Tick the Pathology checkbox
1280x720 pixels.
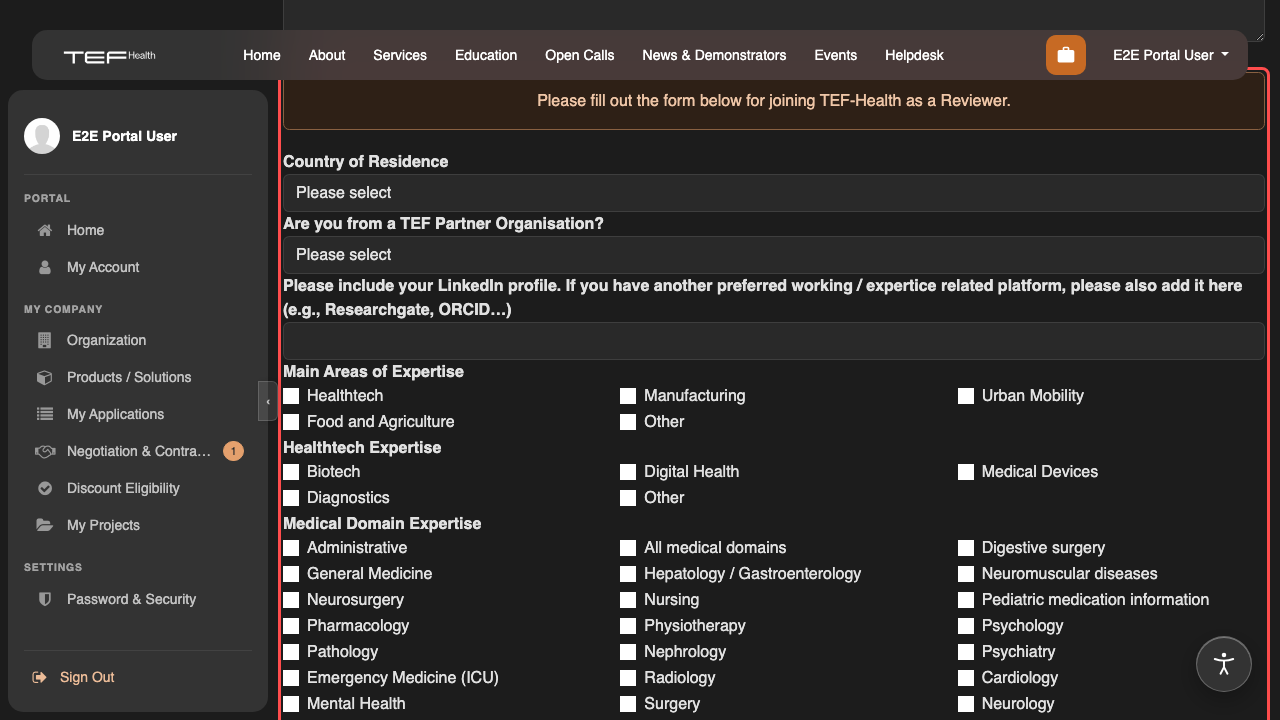click(x=291, y=652)
